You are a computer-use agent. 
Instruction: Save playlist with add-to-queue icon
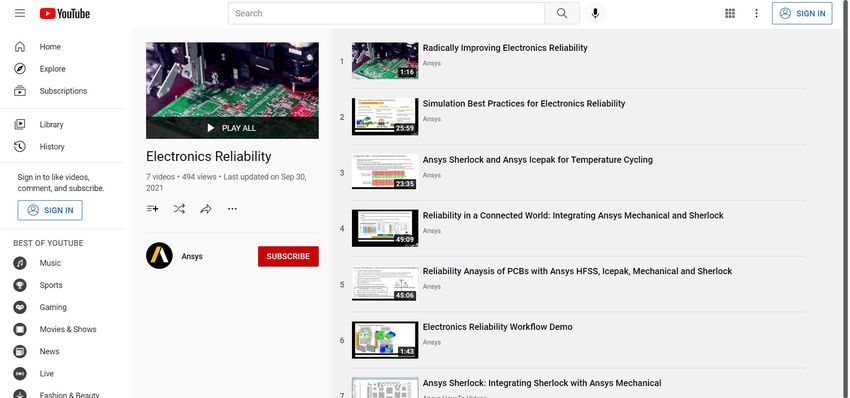tap(153, 209)
